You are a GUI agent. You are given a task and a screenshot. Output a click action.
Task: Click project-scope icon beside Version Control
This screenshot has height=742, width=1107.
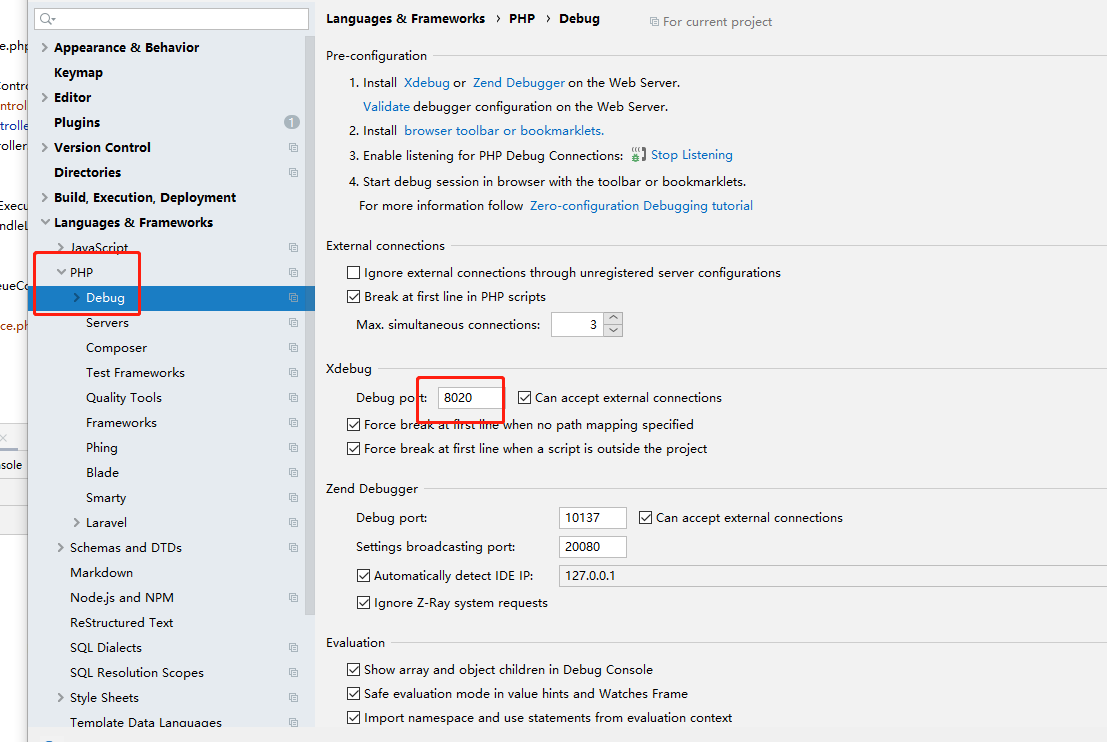tap(293, 148)
